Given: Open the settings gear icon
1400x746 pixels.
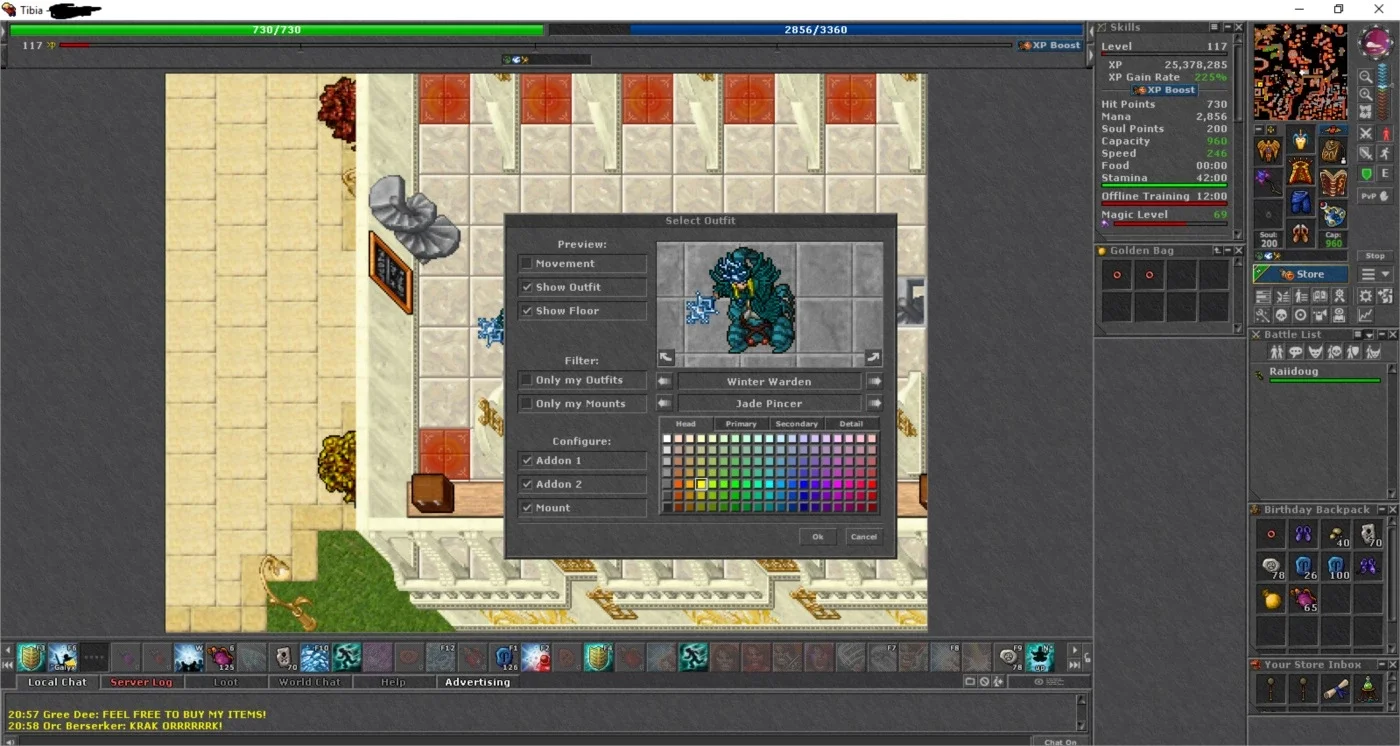Looking at the screenshot, I should (1365, 296).
